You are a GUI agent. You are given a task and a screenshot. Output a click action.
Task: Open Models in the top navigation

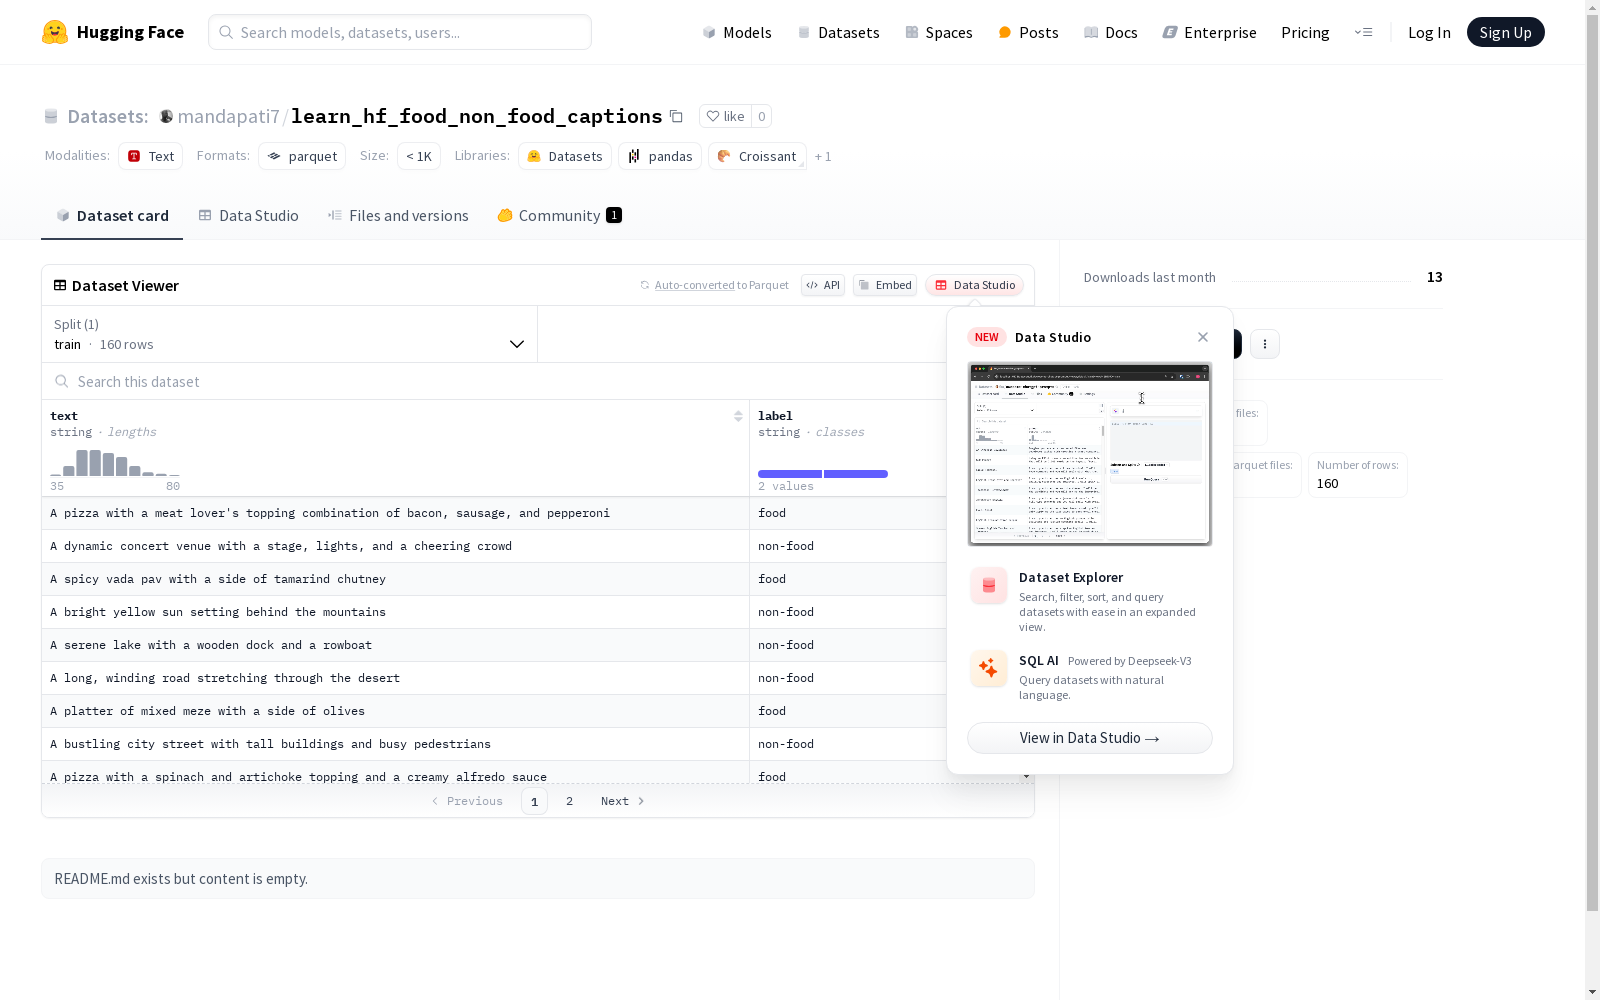point(737,32)
